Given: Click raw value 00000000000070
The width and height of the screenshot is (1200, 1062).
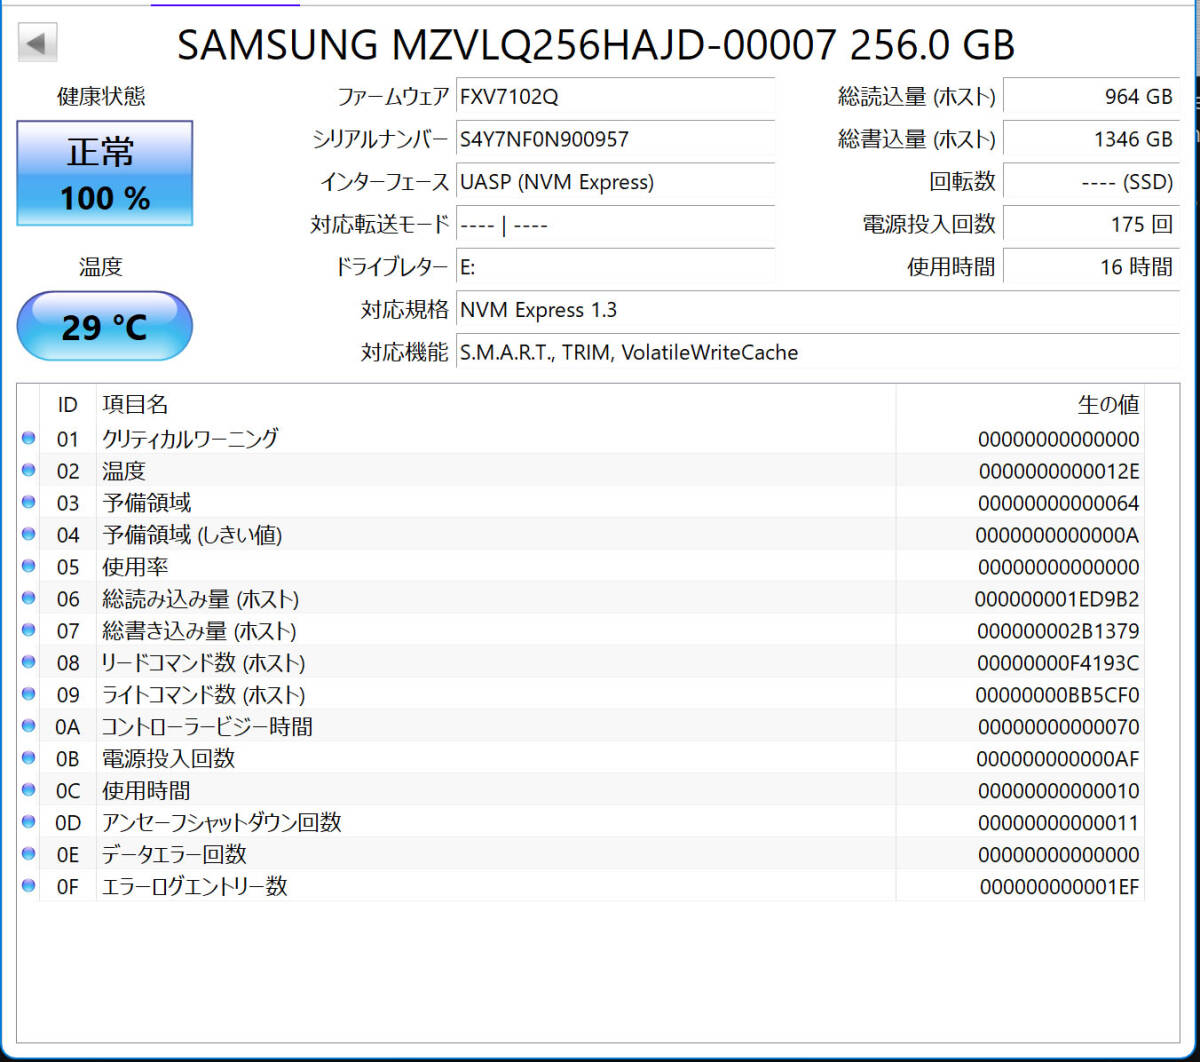Looking at the screenshot, I should click(1059, 727).
